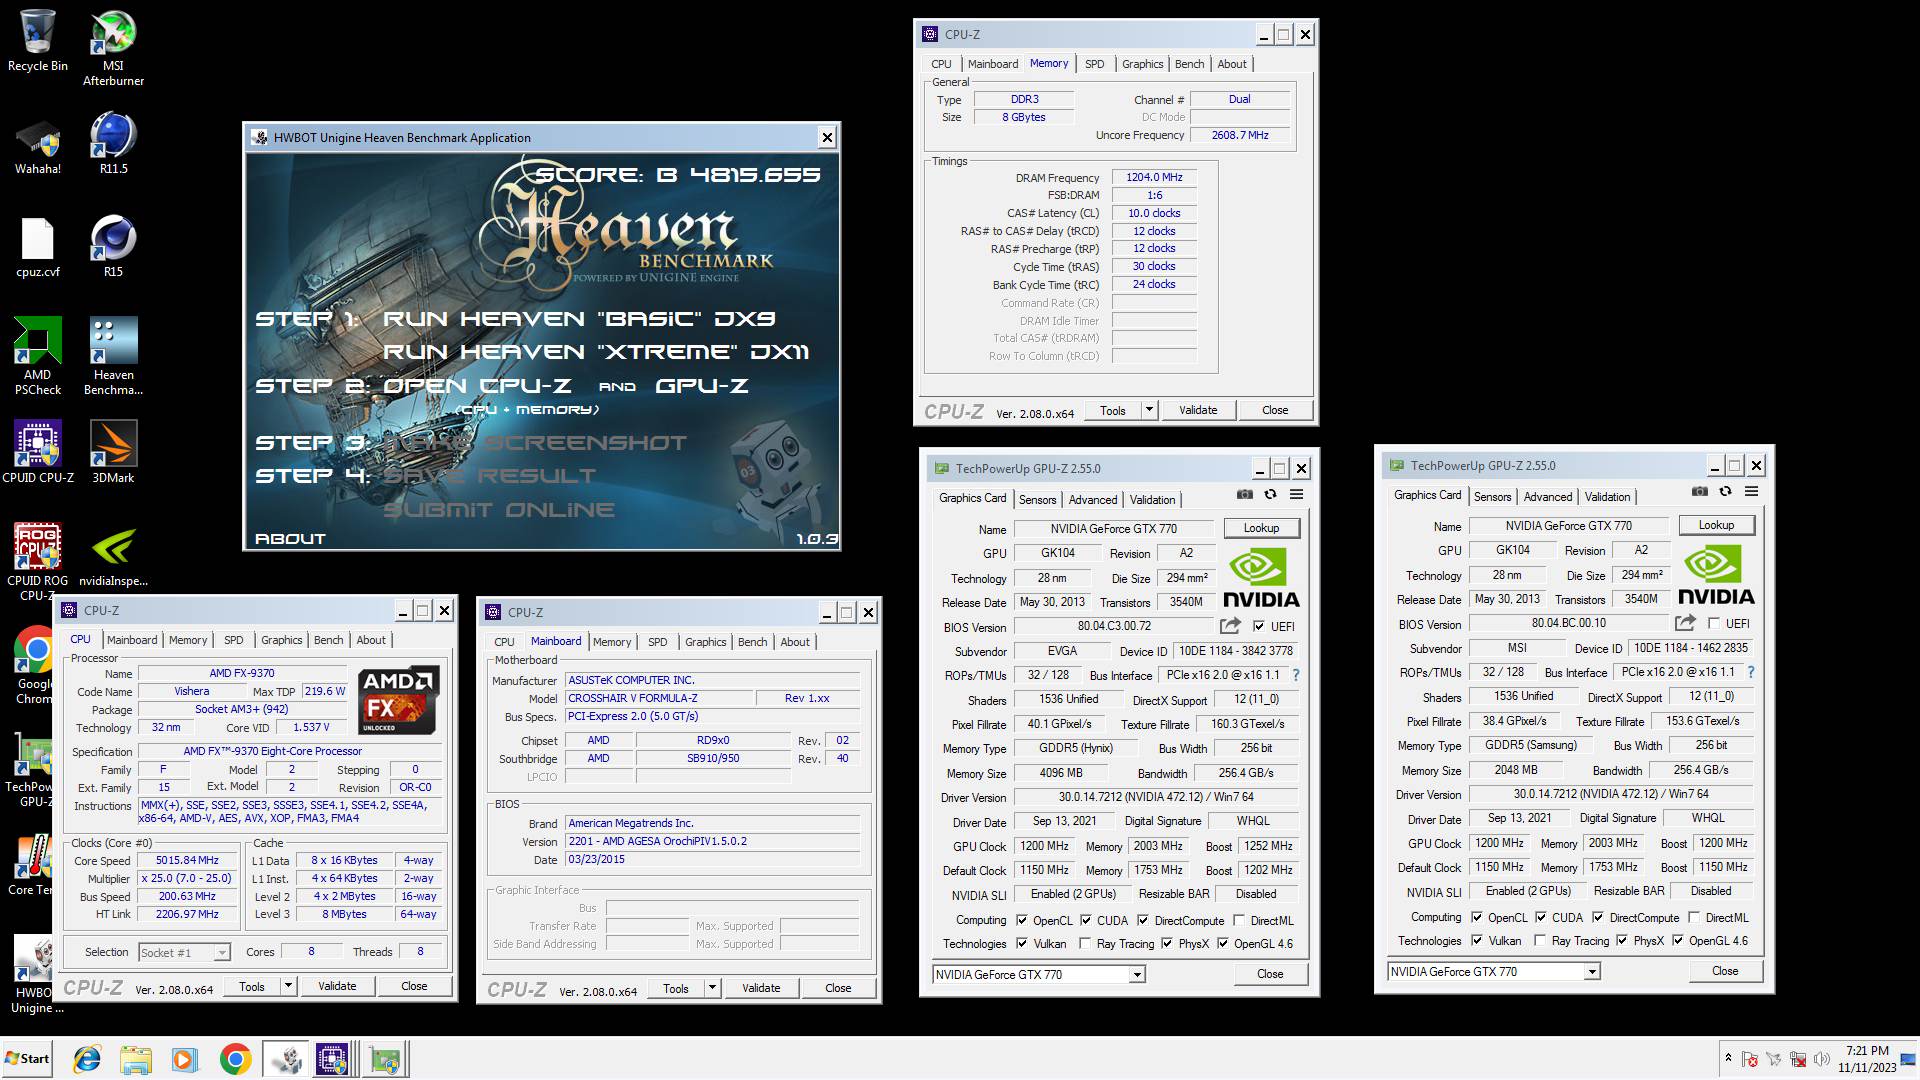Viewport: 1920px width, 1080px height.
Task: Open GPU selector dropdown in right GPU-Z window
Action: (x=1592, y=971)
